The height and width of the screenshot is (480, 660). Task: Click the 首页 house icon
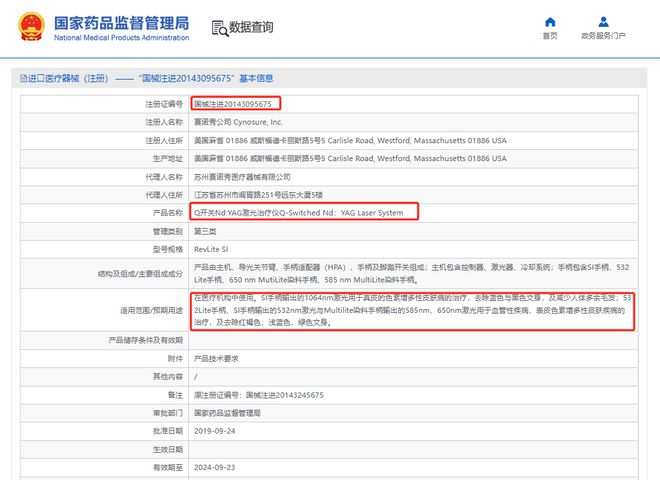550,22
